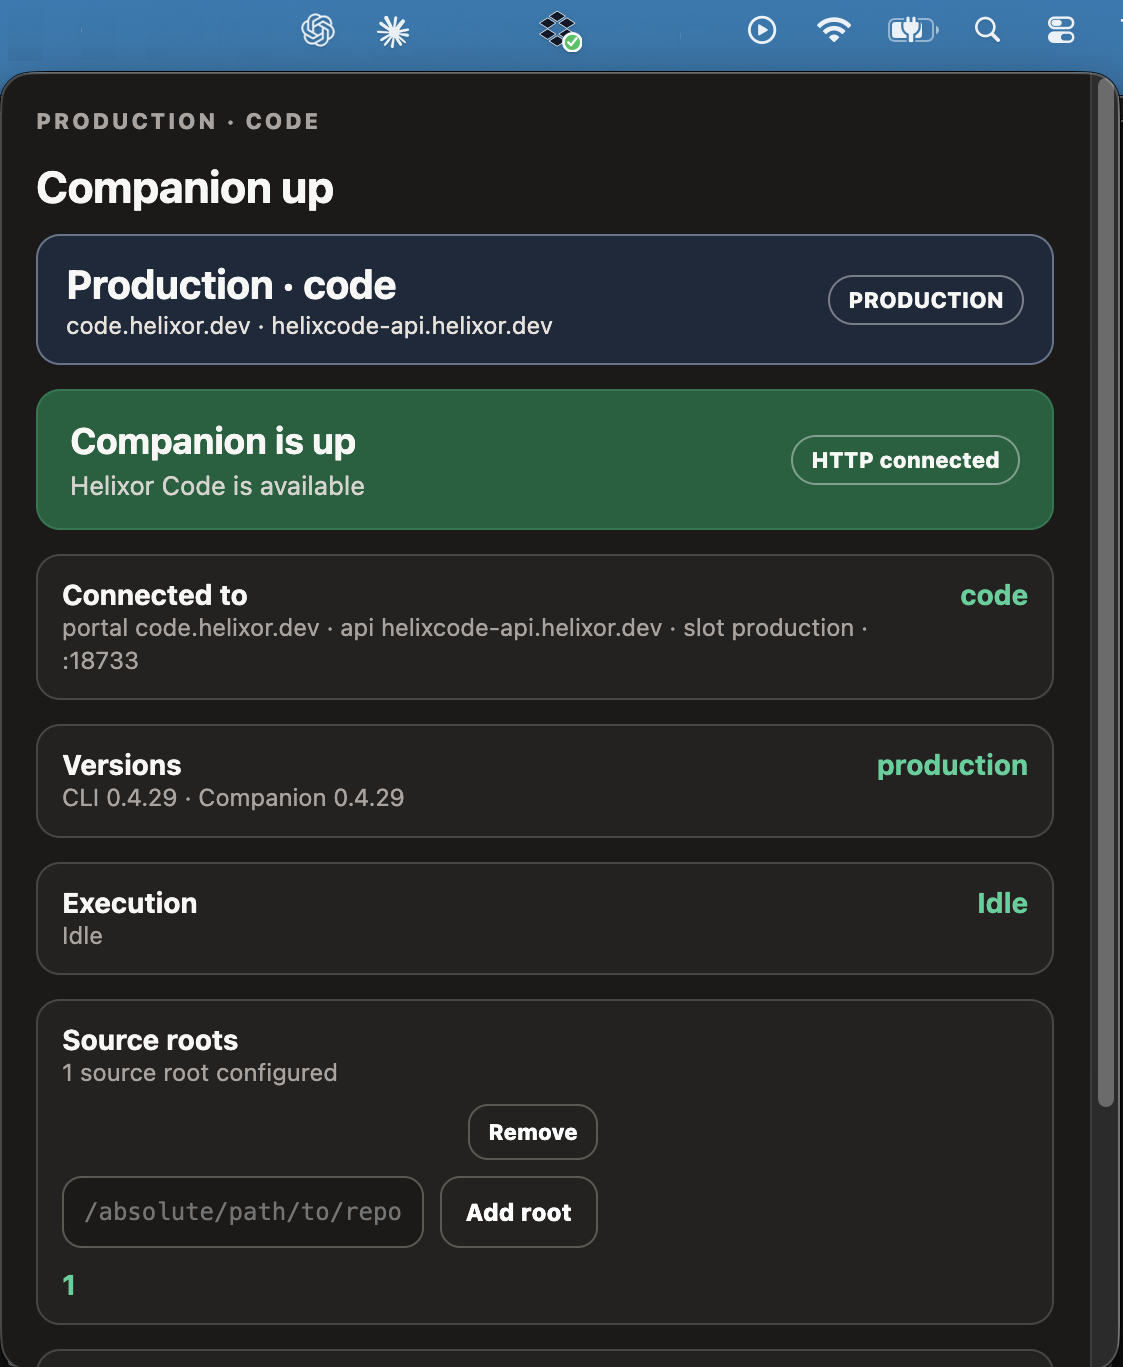This screenshot has width=1123, height=1367.
Task: Open the ChatGPT menu bar icon
Action: click(x=318, y=30)
